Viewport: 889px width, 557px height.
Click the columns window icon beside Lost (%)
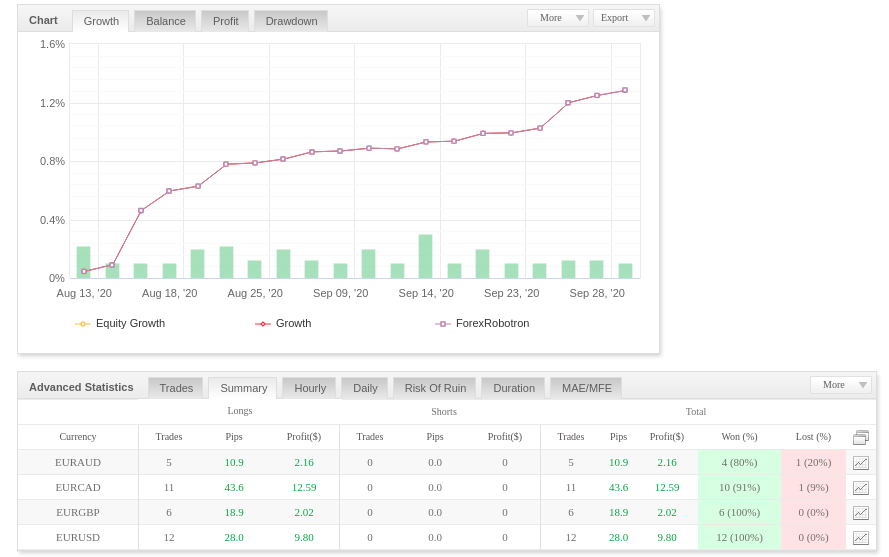[861, 437]
